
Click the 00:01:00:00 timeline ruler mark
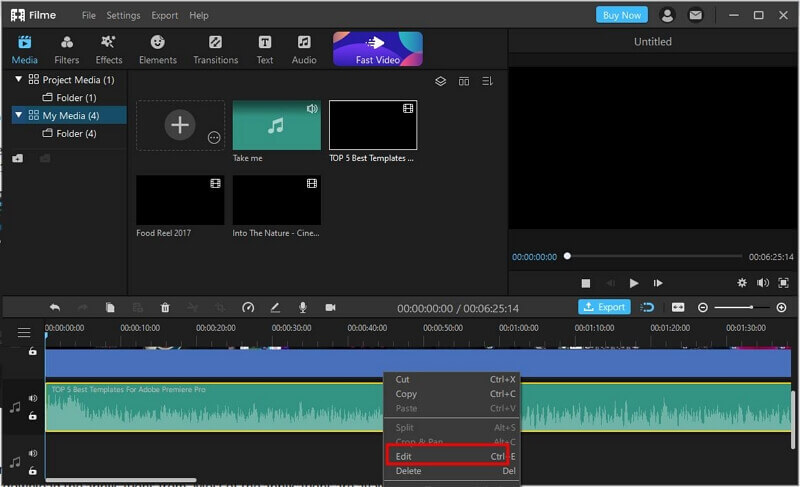518,328
